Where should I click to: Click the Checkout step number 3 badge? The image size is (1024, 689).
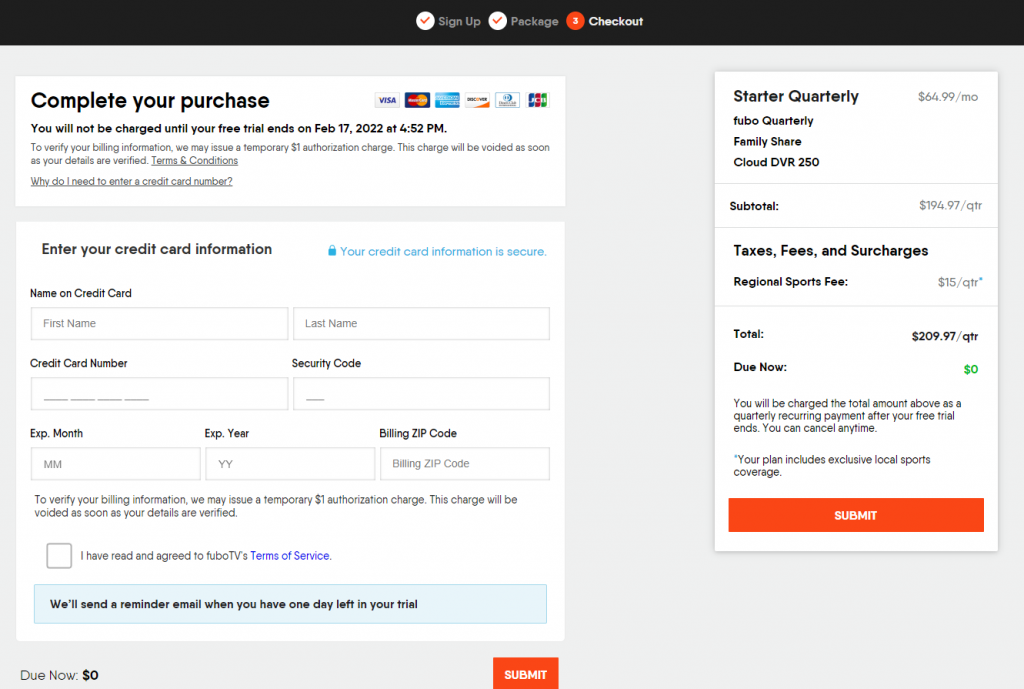(x=575, y=21)
